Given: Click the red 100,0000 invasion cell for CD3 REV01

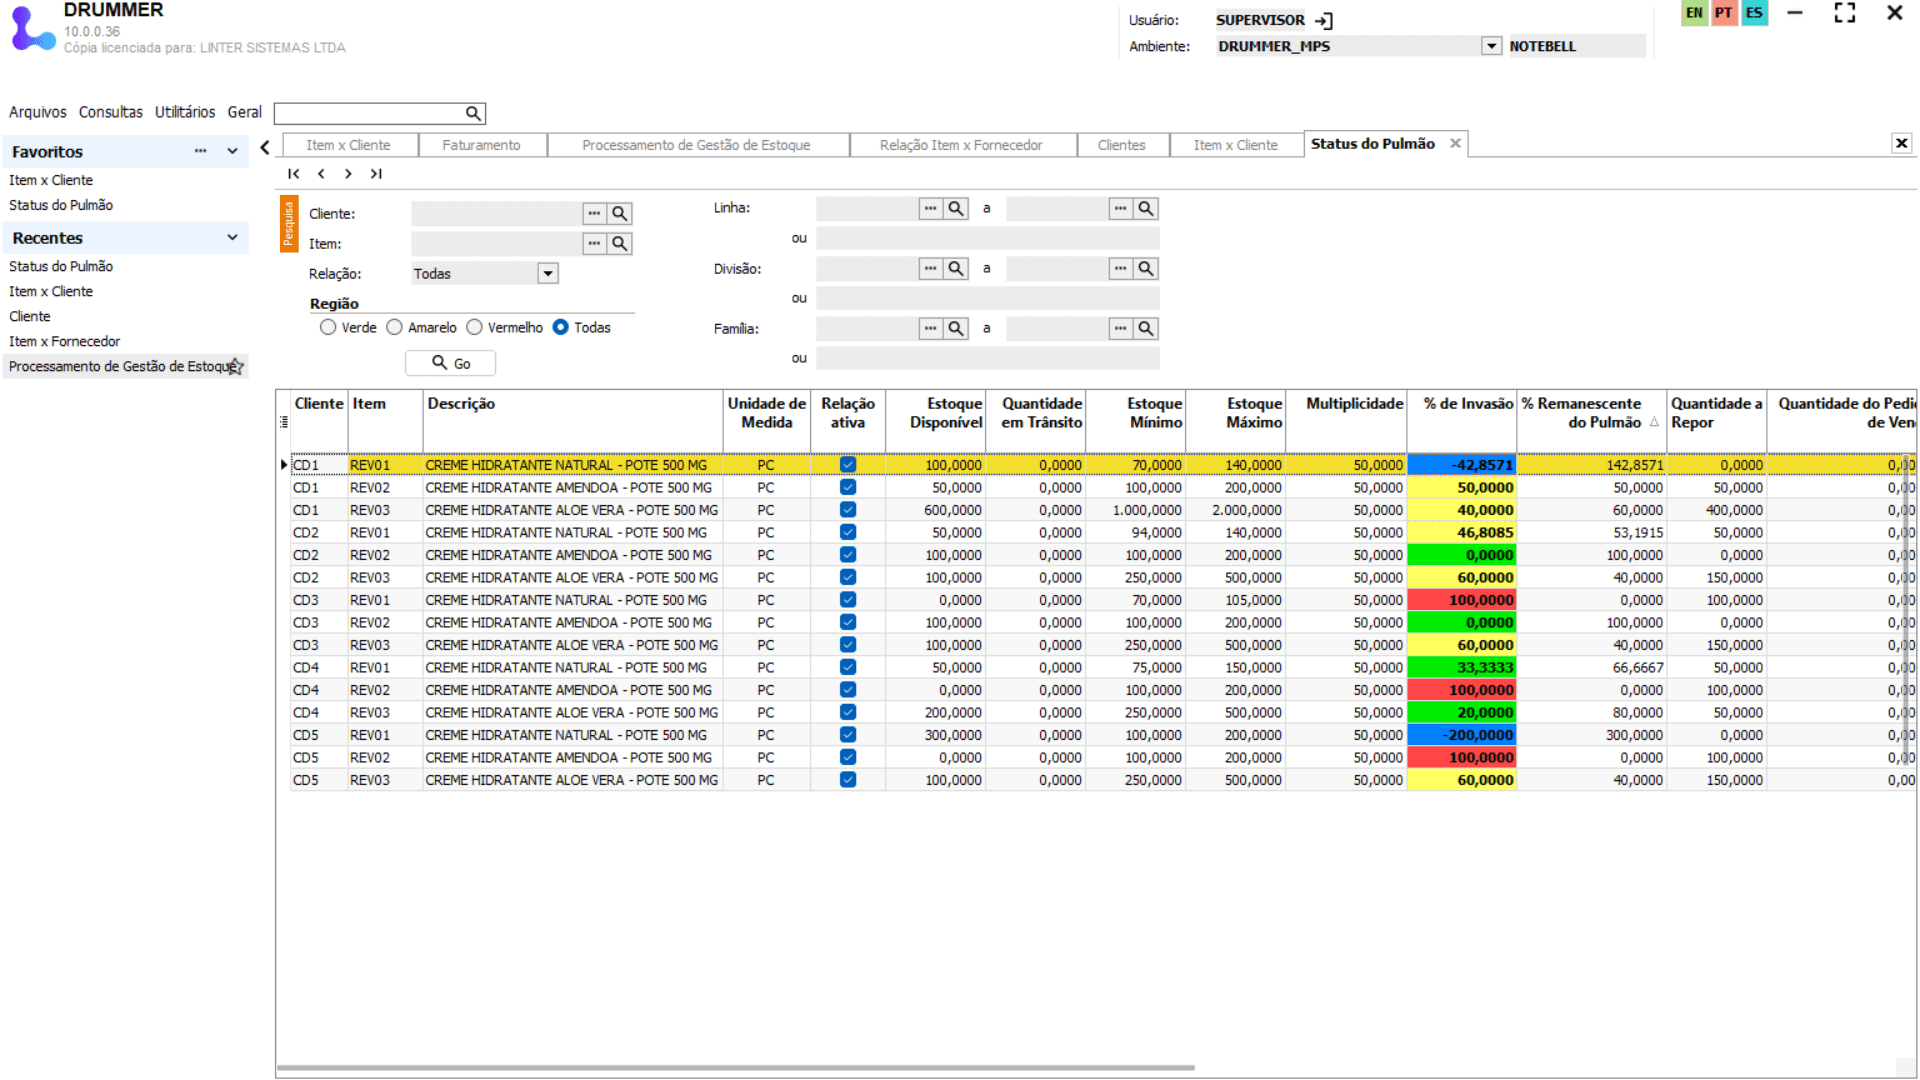Looking at the screenshot, I should point(1461,600).
